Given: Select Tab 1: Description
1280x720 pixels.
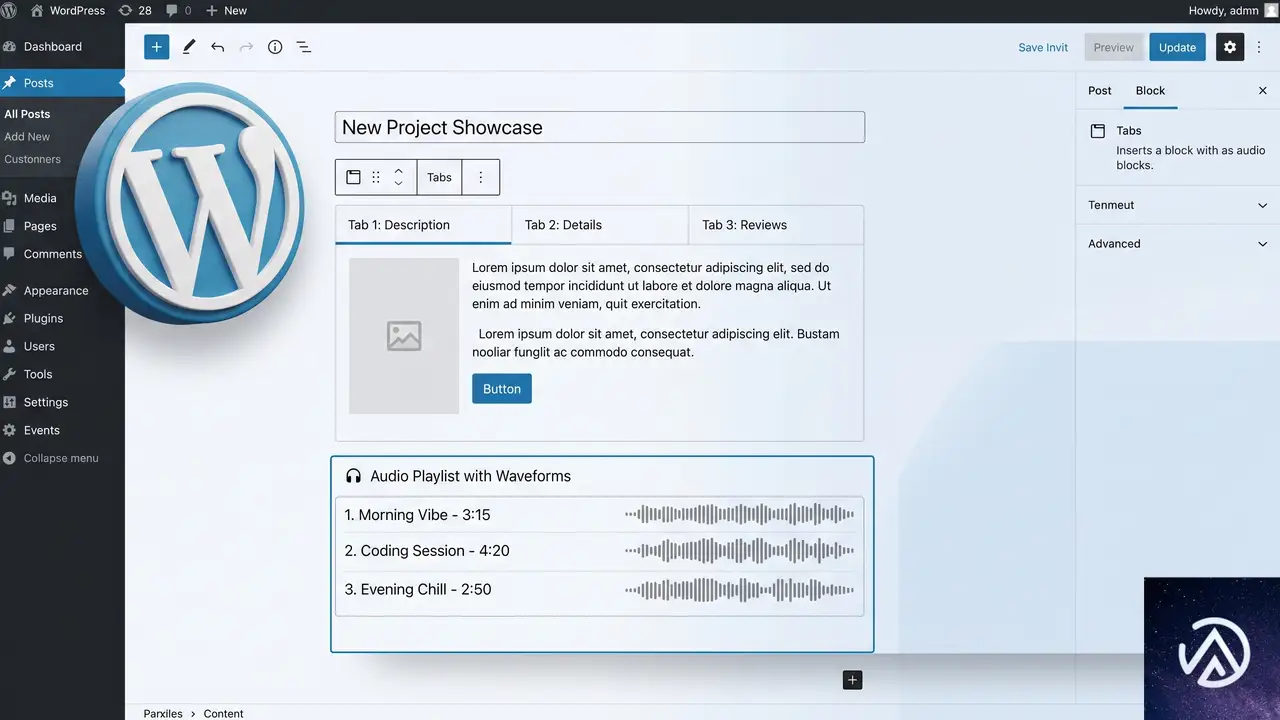Looking at the screenshot, I should 423,225.
